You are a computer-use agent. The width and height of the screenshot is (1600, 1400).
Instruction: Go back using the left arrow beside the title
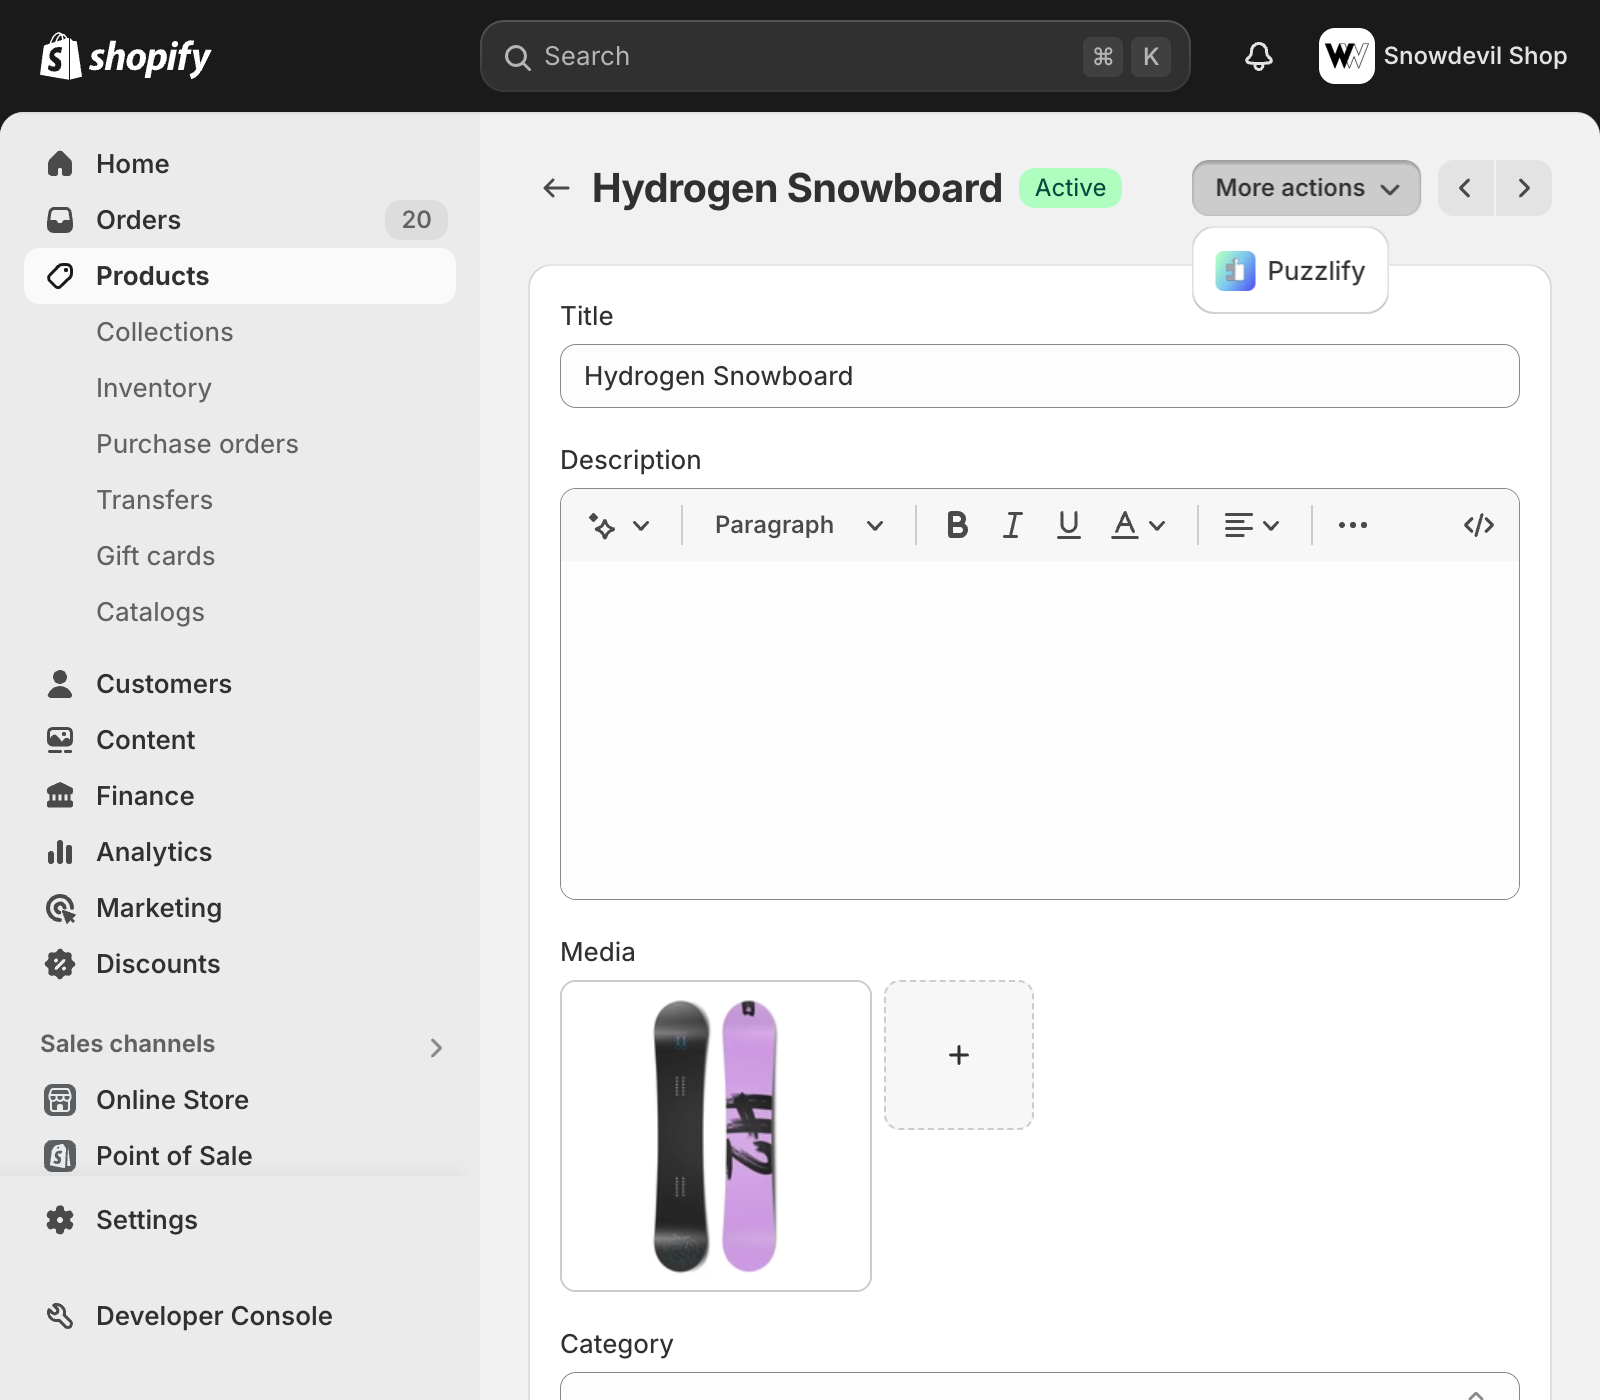pos(556,188)
